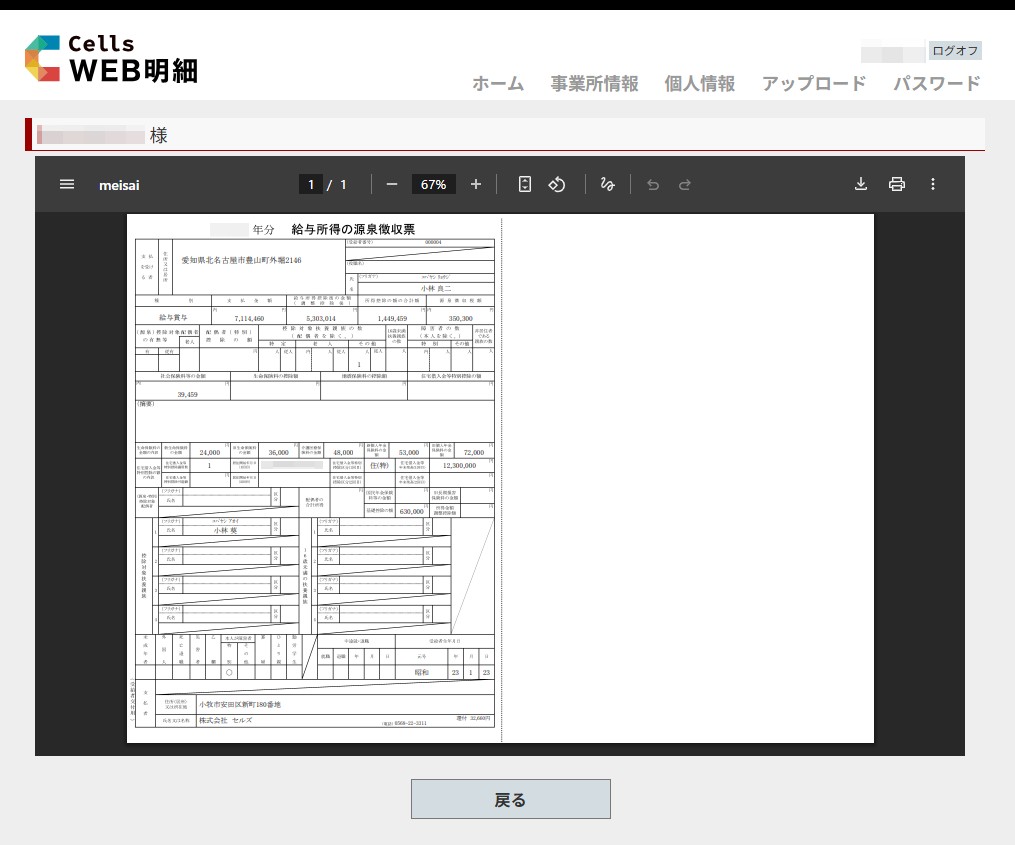
Task: Download the meisai PDF
Action: point(860,184)
